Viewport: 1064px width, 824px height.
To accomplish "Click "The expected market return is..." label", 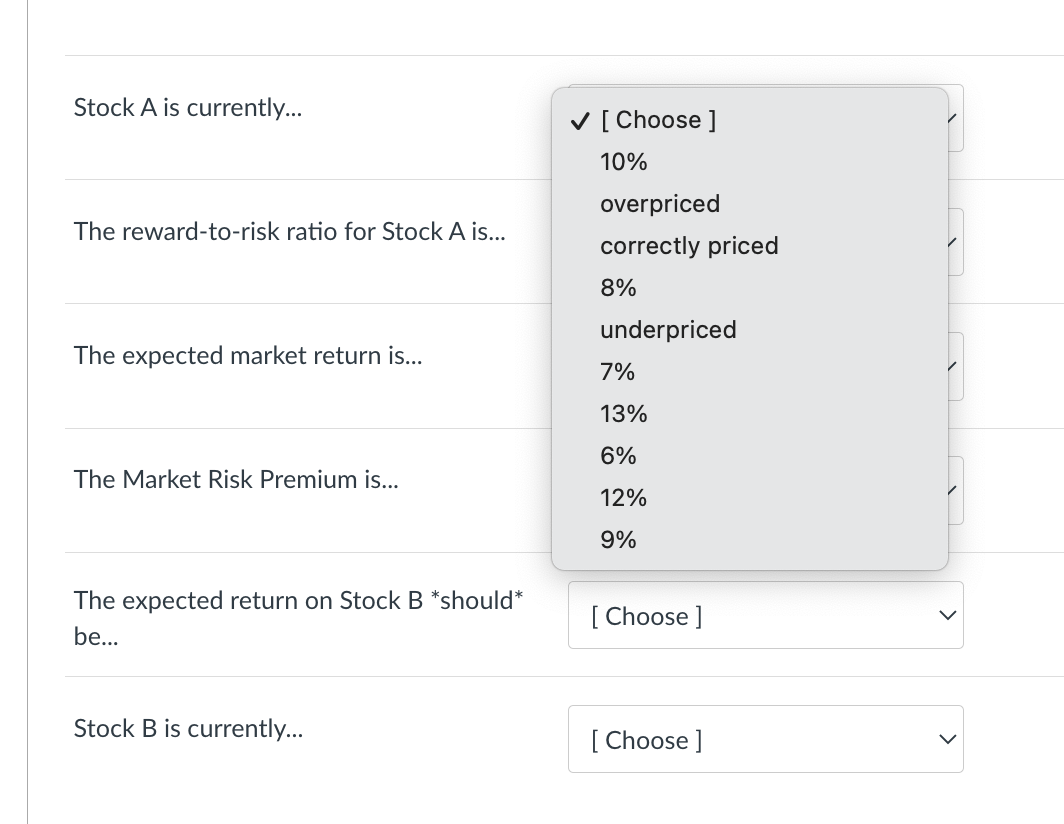I will (248, 356).
